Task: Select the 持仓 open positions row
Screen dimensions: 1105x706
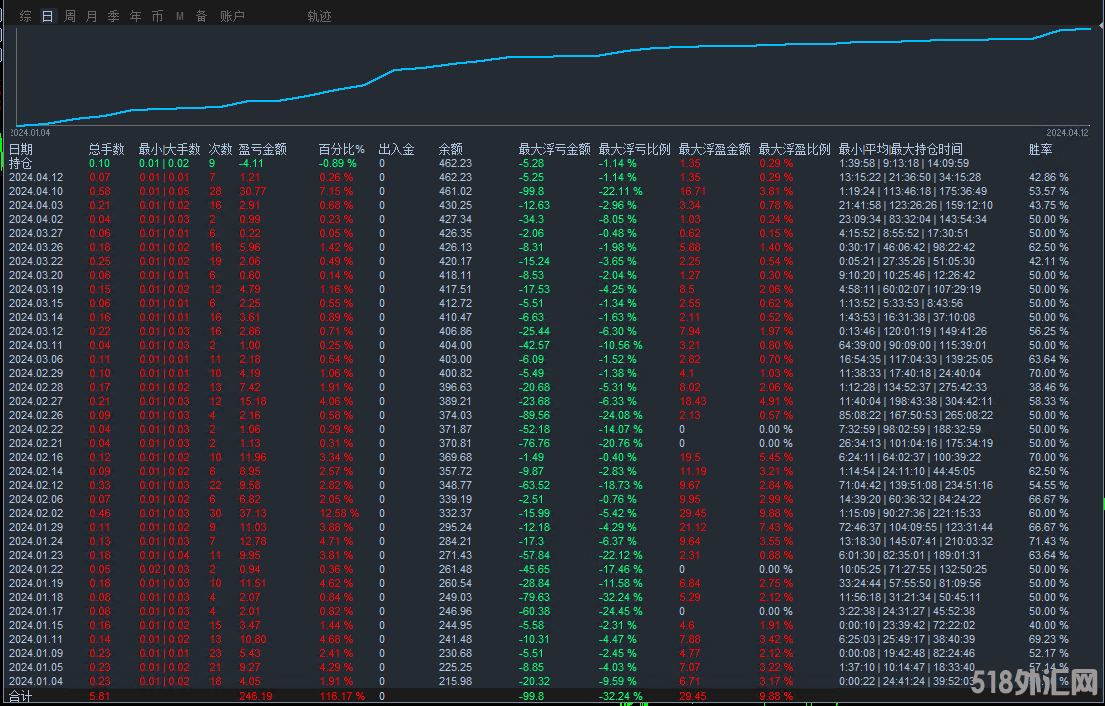Action: coord(20,163)
